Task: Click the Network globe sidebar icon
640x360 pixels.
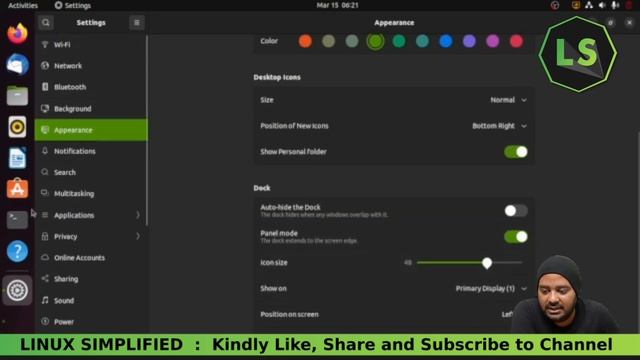Action: pyautogui.click(x=45, y=65)
